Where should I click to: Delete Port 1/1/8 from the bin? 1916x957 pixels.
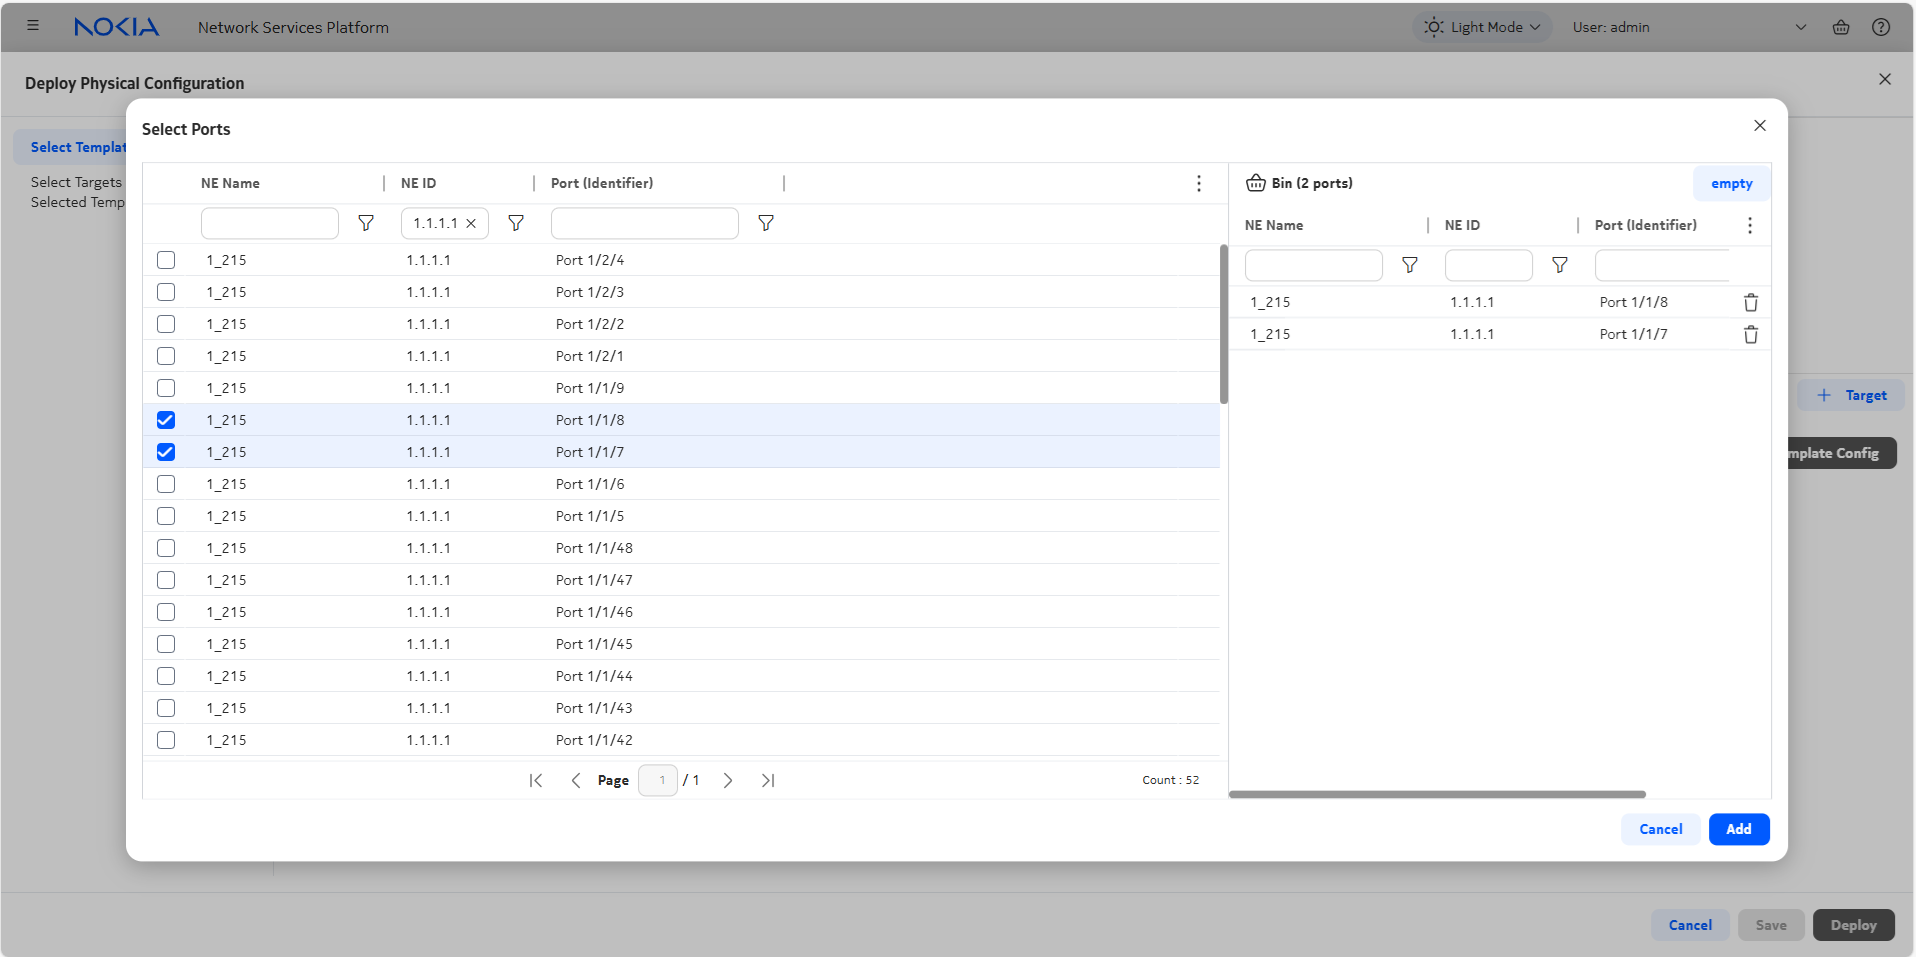tap(1750, 302)
